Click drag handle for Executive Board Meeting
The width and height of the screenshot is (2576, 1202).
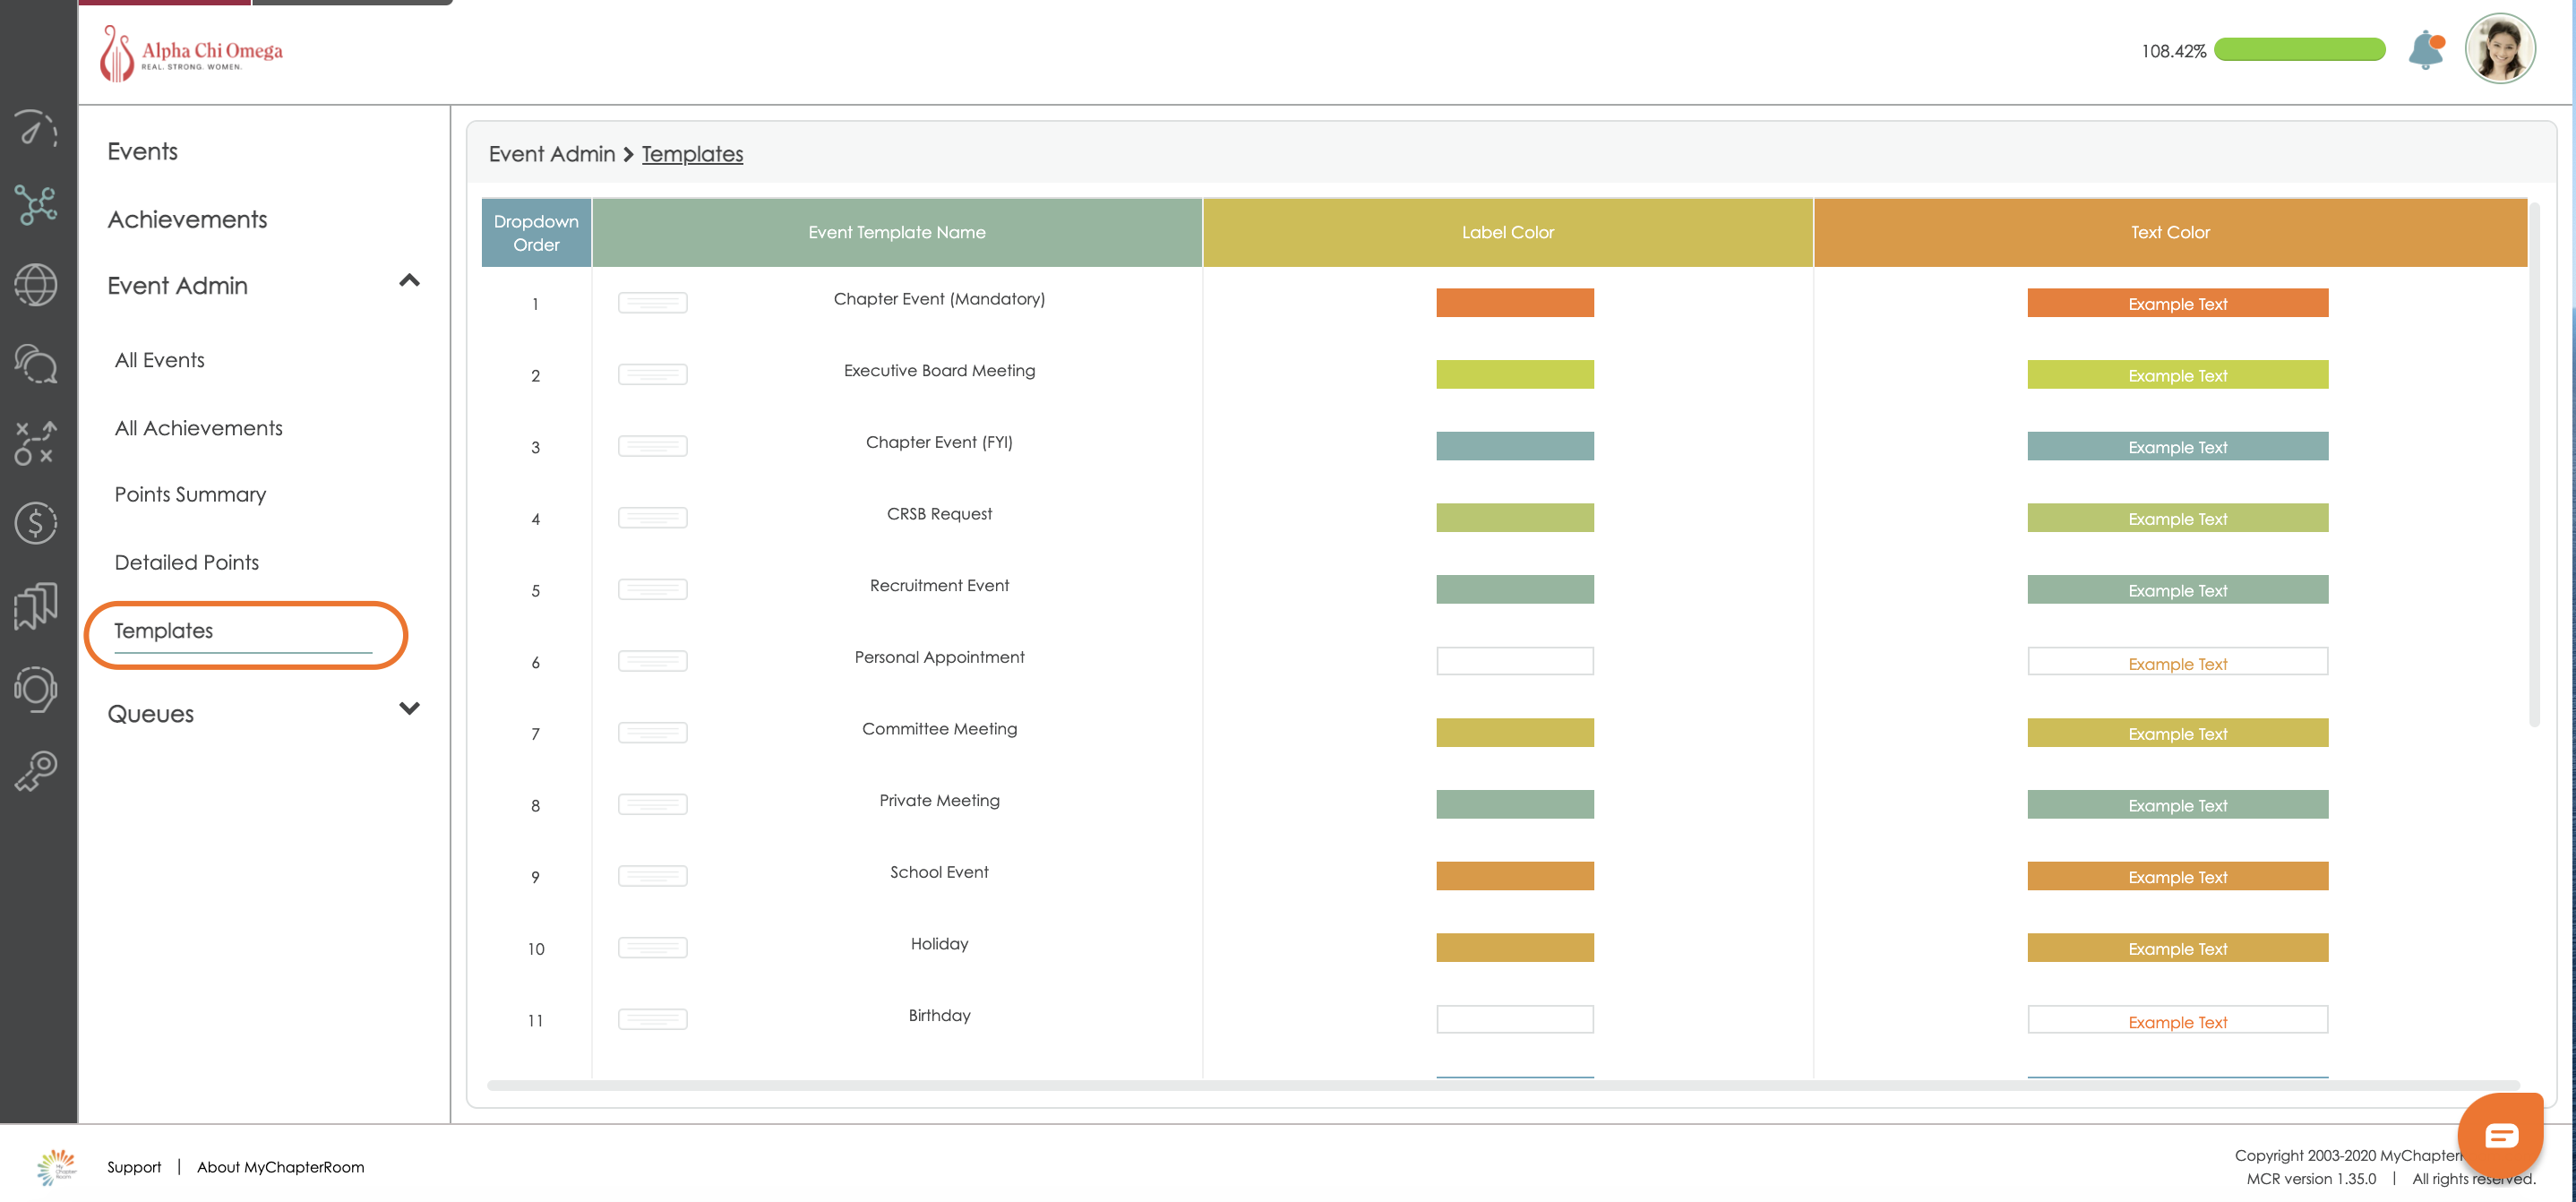(652, 375)
